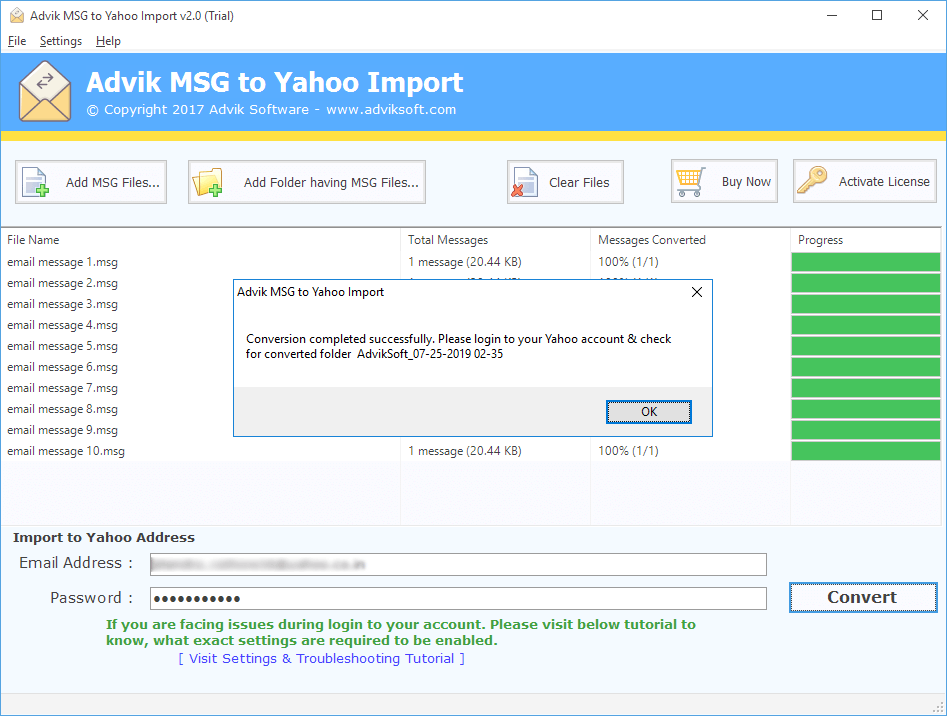
Task: Click progress bar for email message 1.msg
Action: [865, 262]
